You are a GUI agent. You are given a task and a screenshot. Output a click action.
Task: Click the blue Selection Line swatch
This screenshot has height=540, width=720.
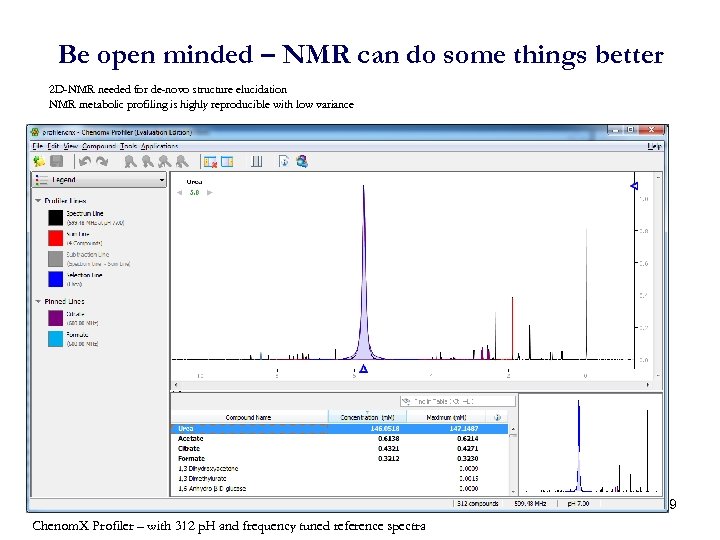[x=56, y=279]
